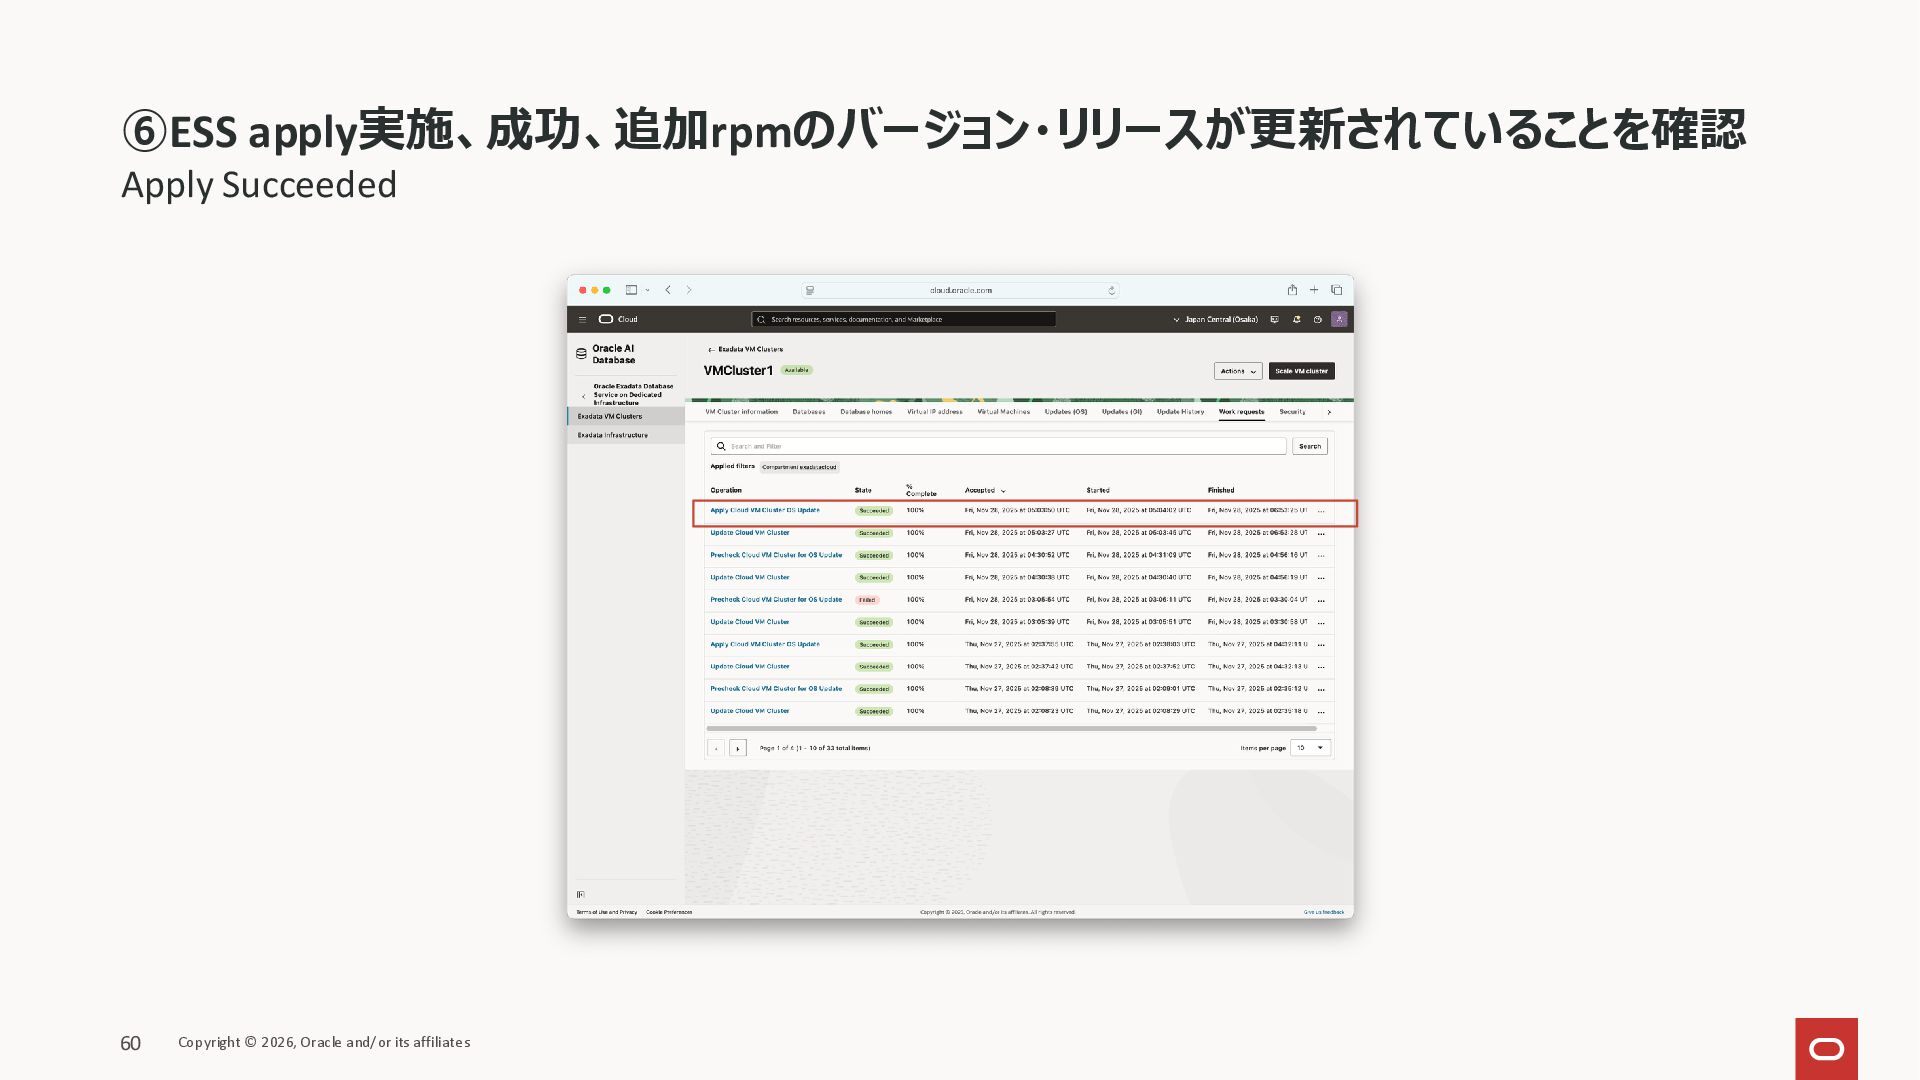Click the Safari tab overview icon

pyautogui.click(x=1336, y=290)
